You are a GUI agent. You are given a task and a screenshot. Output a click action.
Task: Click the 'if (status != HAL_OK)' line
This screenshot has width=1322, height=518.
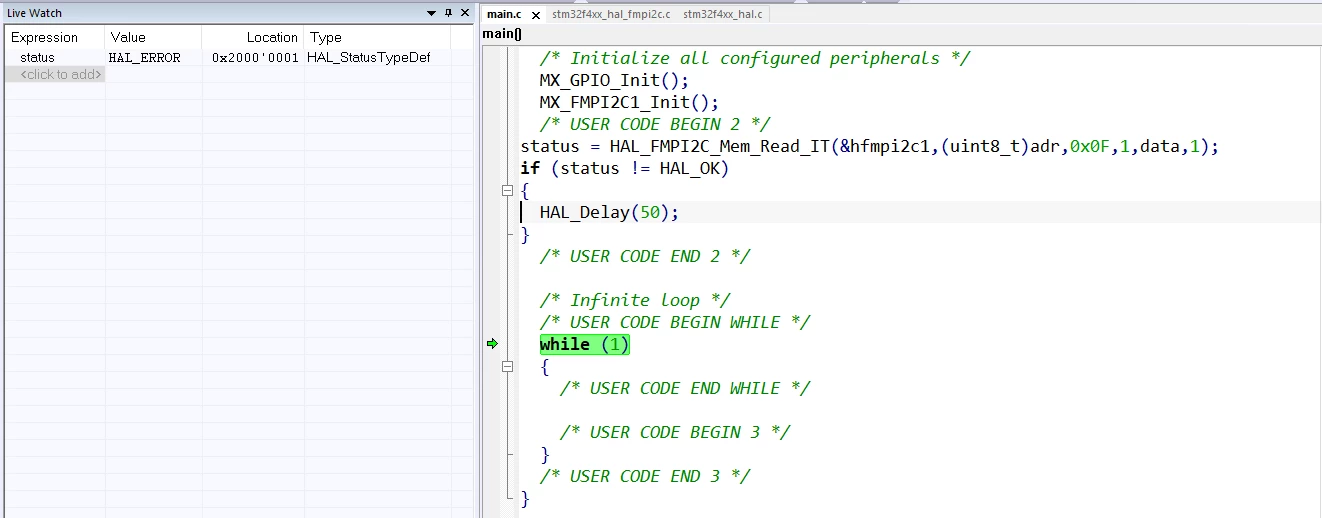point(624,168)
